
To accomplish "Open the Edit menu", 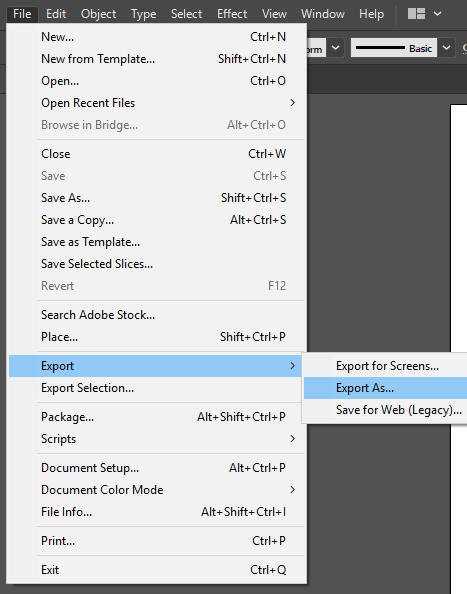I will pos(56,14).
